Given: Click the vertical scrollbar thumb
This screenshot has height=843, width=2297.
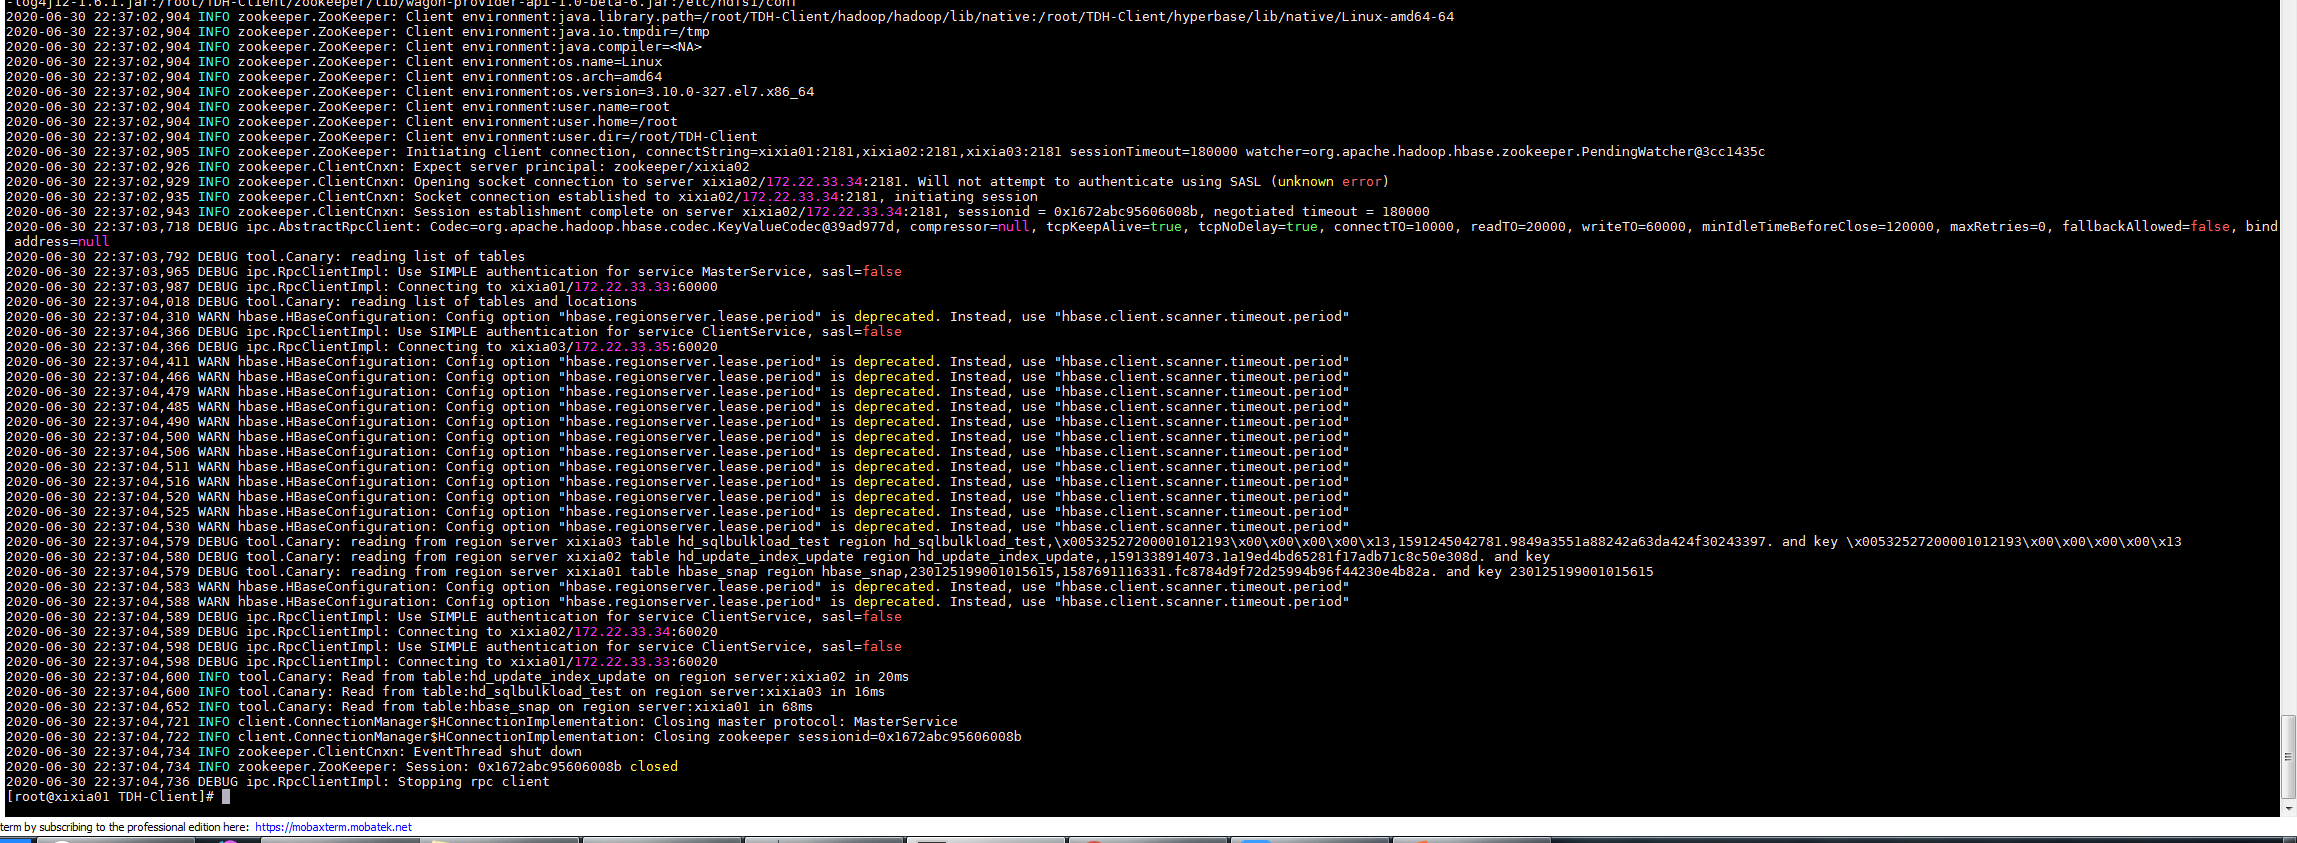Looking at the screenshot, I should 2288,756.
